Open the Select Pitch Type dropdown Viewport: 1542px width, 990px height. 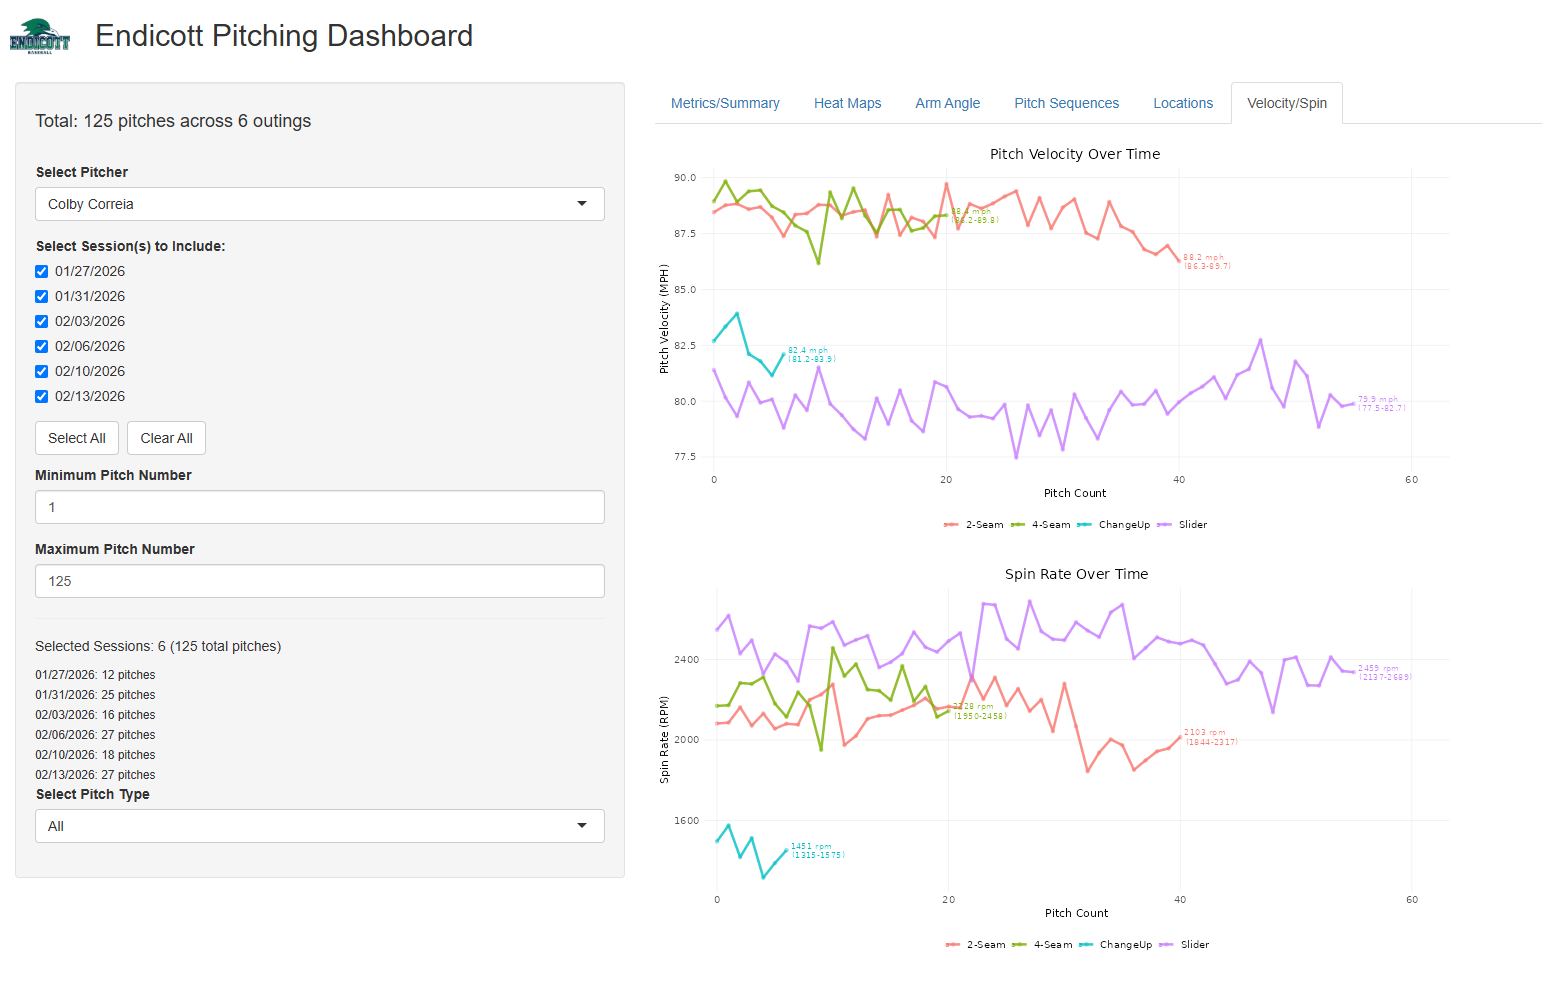320,826
